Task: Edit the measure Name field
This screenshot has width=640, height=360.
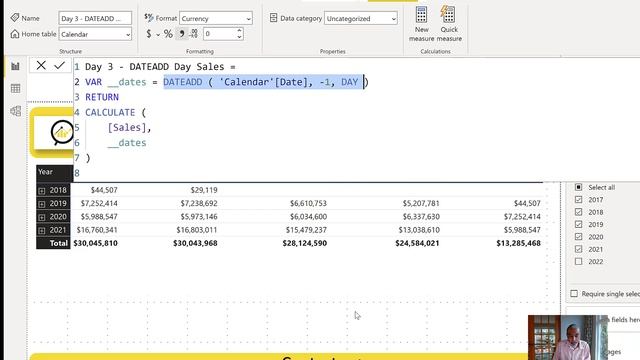Action: point(95,18)
